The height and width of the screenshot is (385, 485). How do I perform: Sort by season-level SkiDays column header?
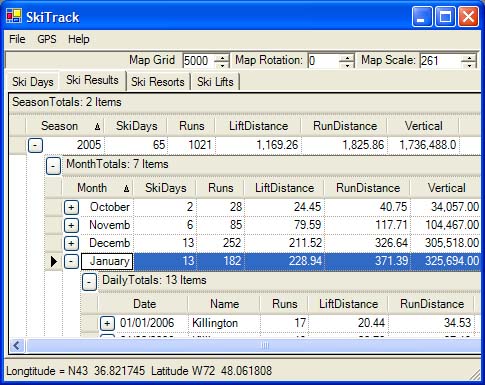point(136,126)
